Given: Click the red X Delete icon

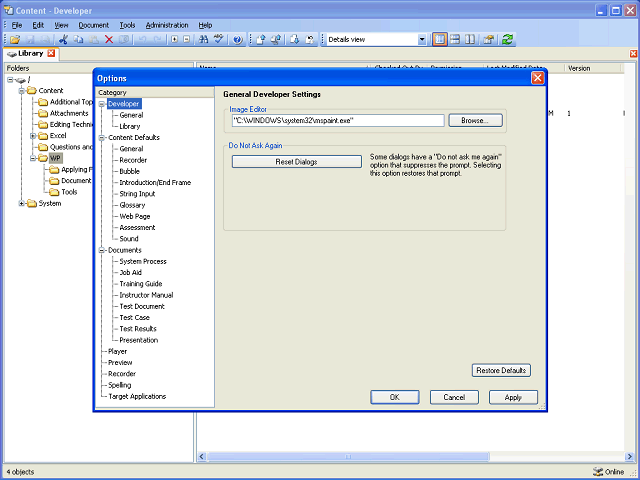Looking at the screenshot, I should [x=109, y=40].
